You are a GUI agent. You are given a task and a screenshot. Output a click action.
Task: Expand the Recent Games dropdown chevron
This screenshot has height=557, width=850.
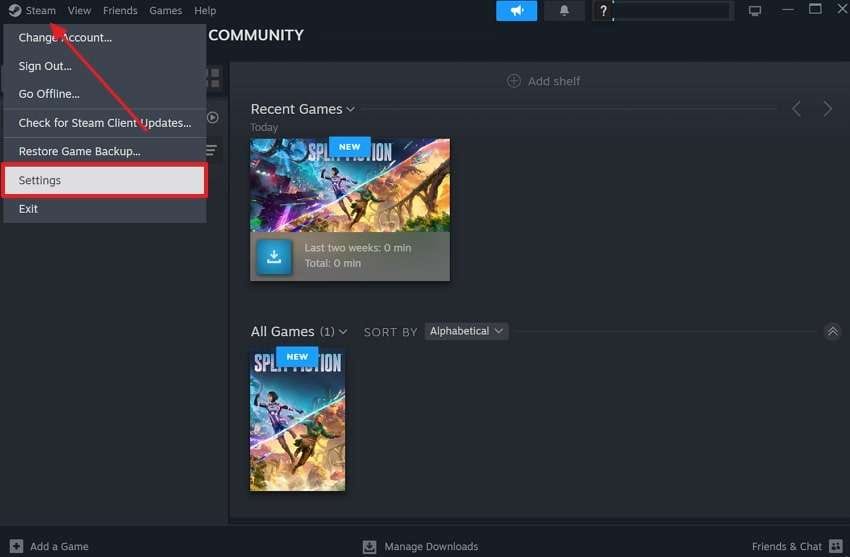coord(350,109)
